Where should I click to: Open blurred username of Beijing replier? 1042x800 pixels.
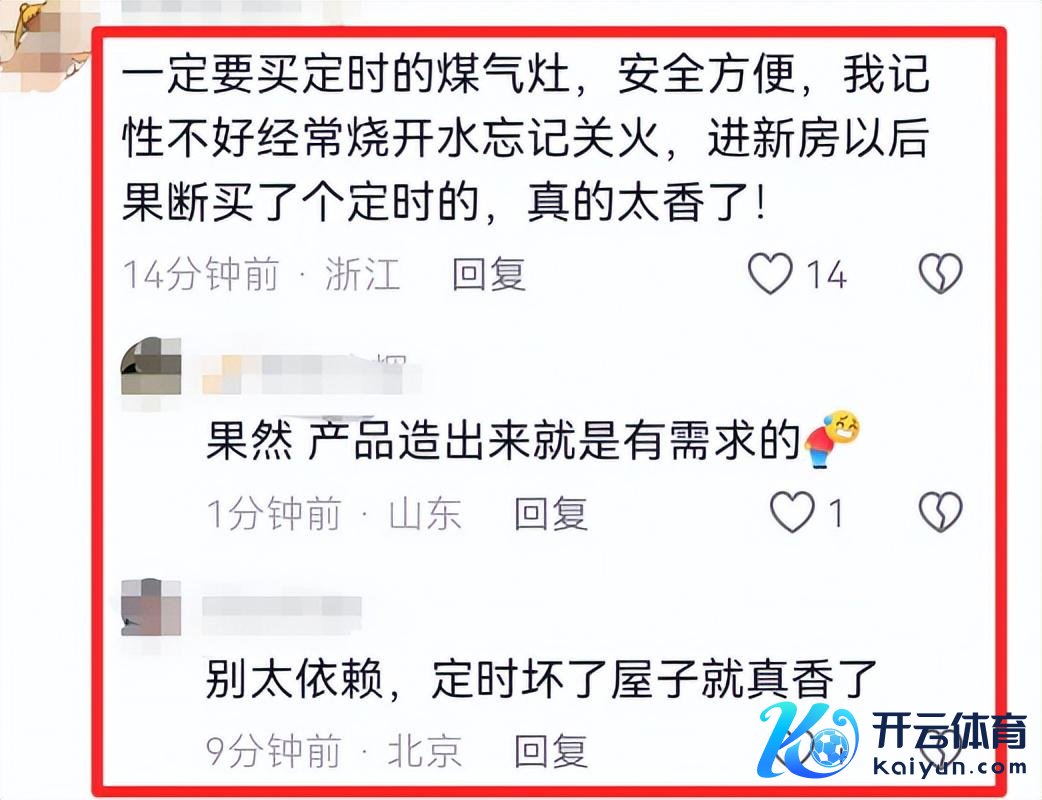(282, 606)
